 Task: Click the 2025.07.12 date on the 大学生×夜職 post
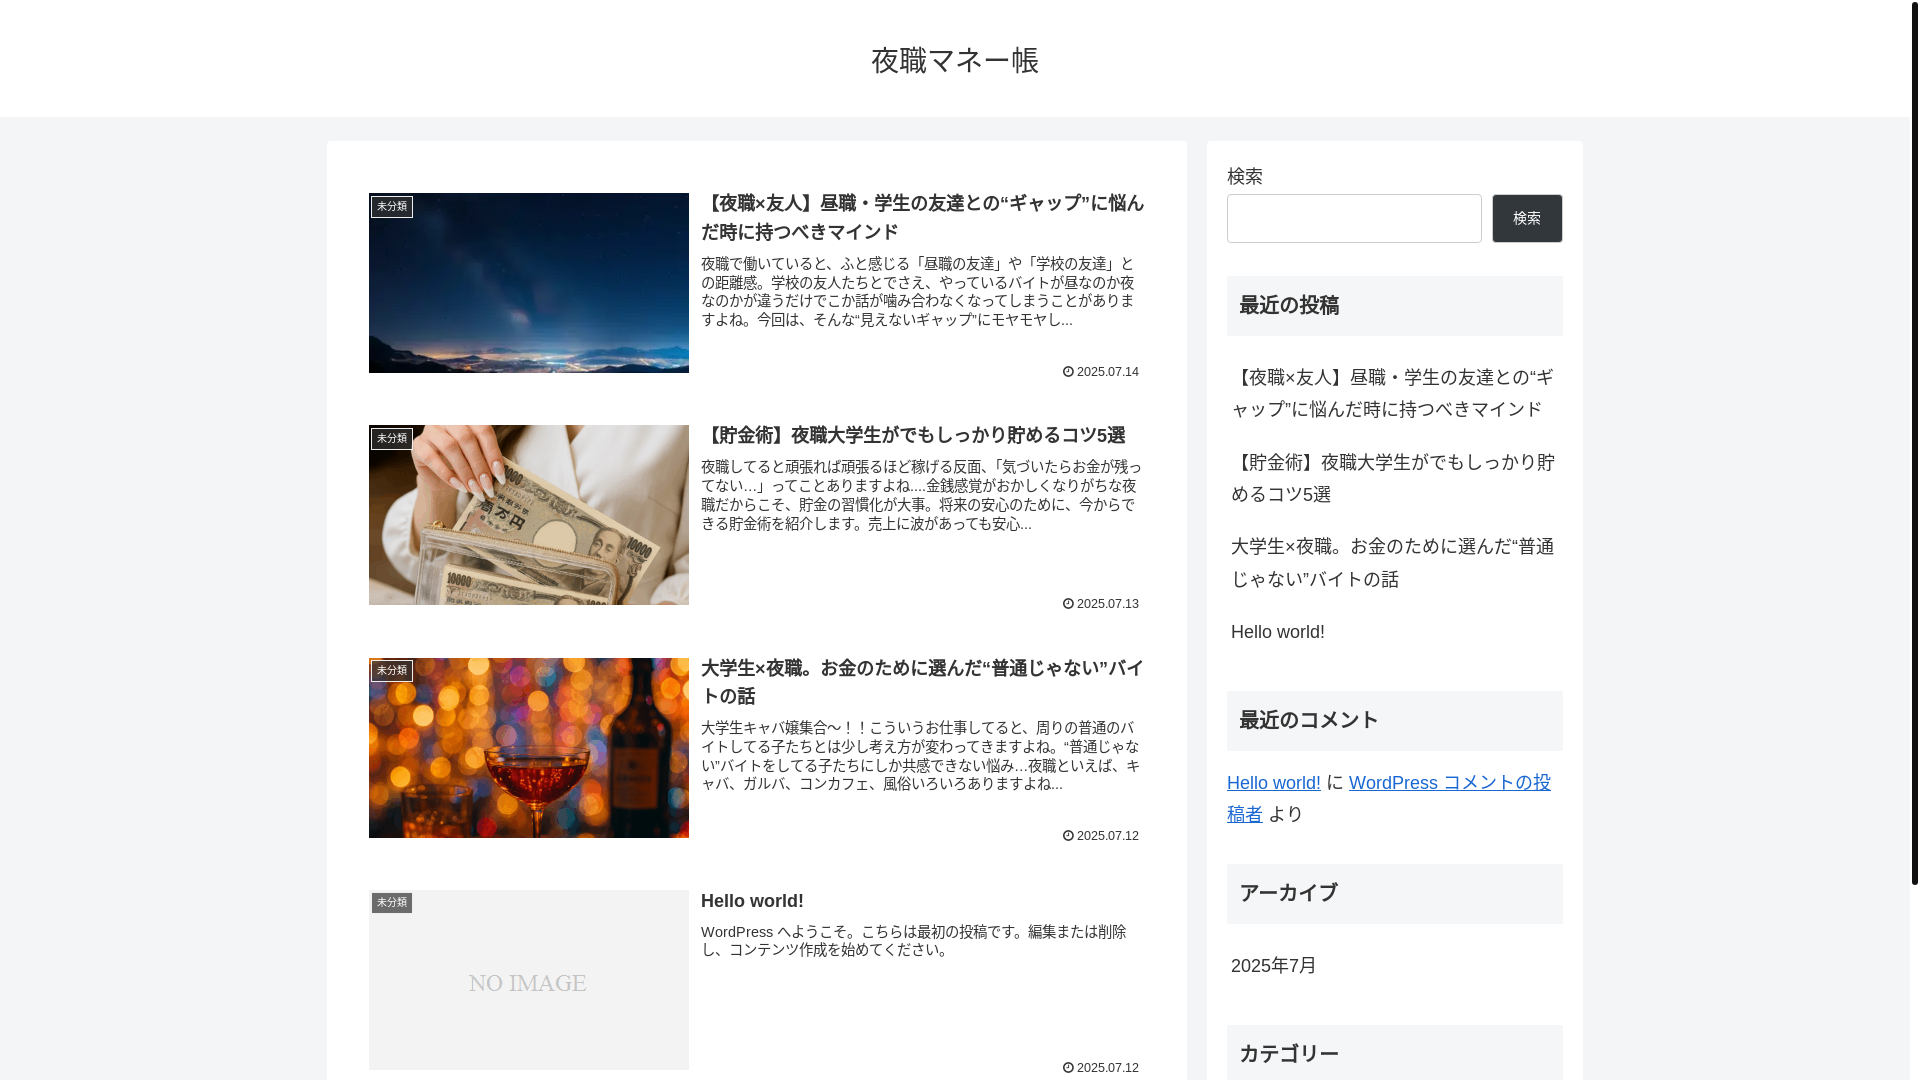[x=1101, y=836]
